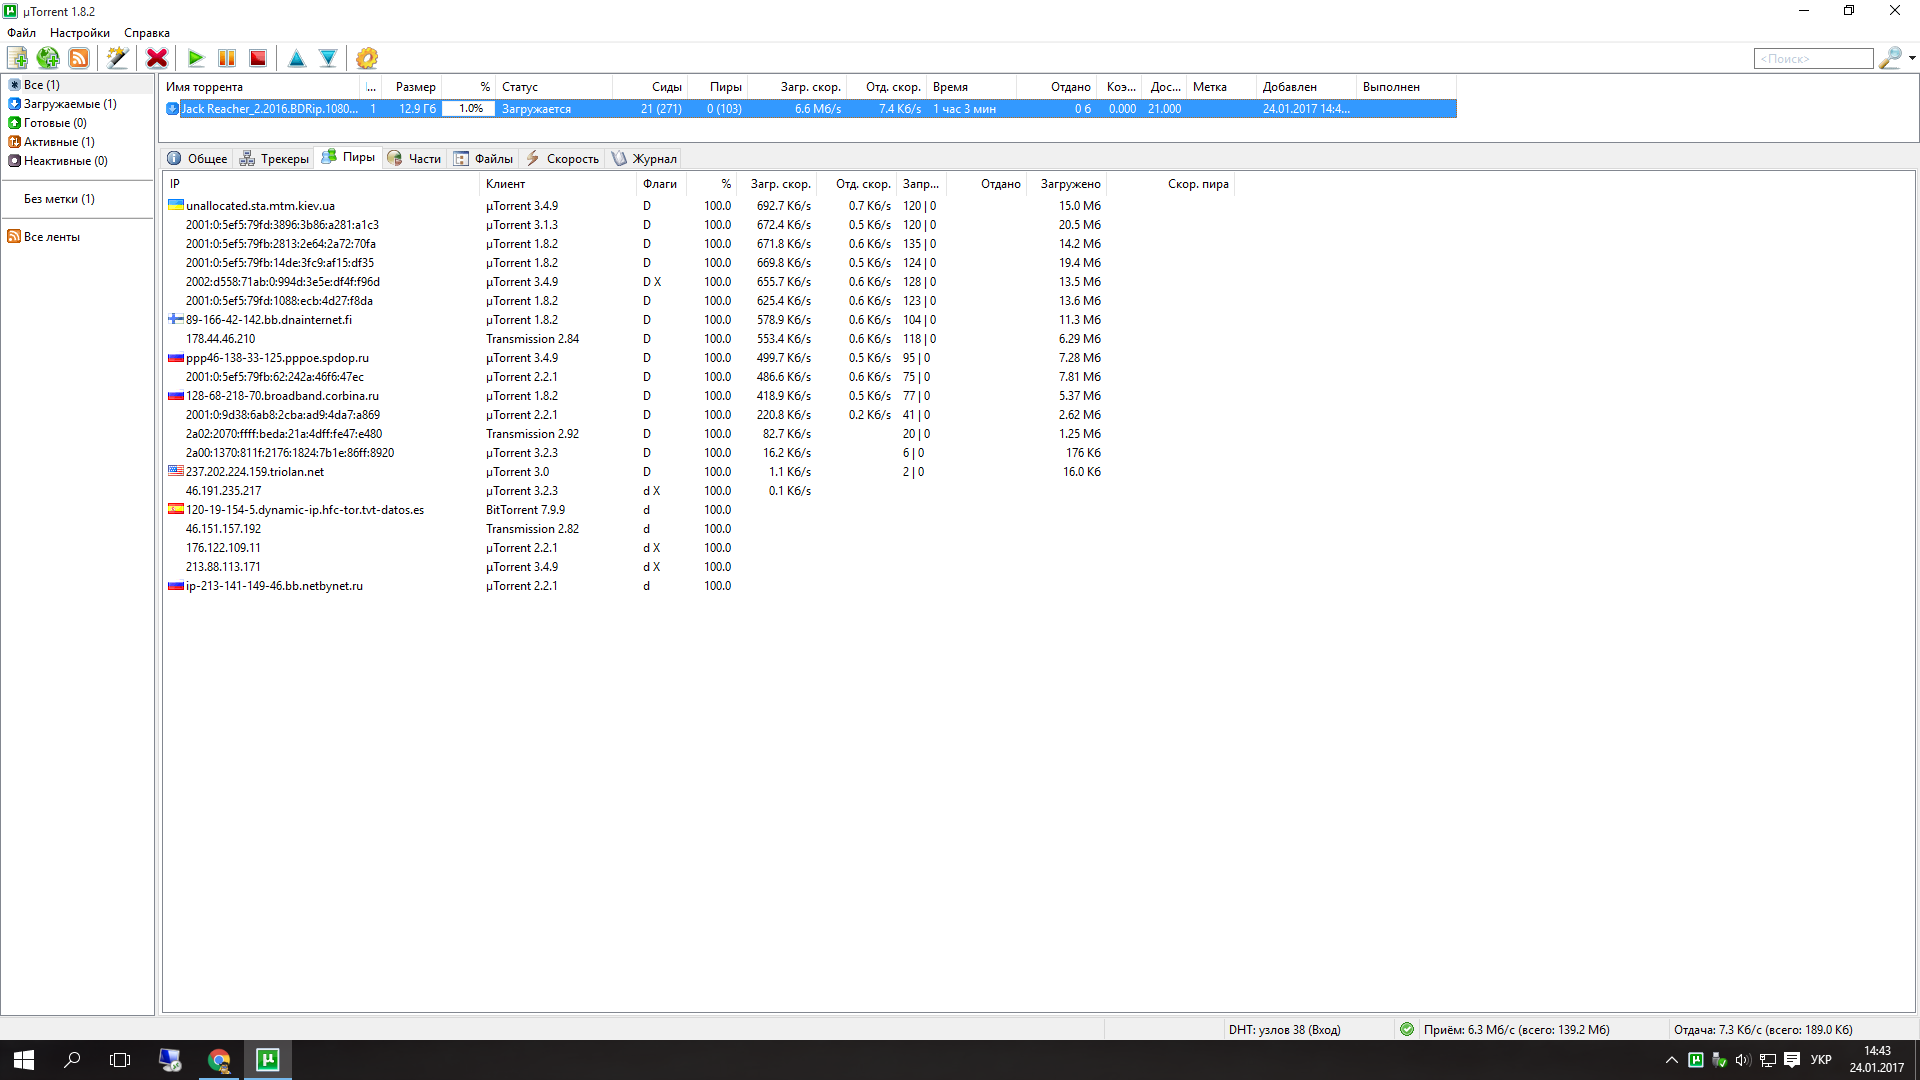Viewport: 1920px width, 1080px height.
Task: Open the RSS feed toolbar icon
Action: (x=79, y=58)
